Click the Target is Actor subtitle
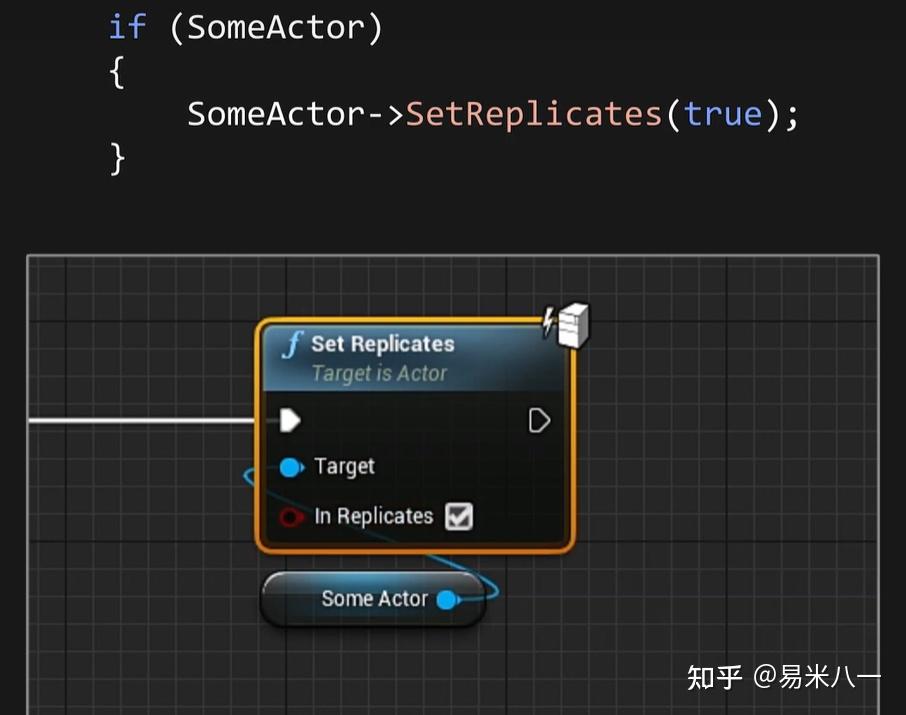Image resolution: width=906 pixels, height=715 pixels. click(379, 374)
